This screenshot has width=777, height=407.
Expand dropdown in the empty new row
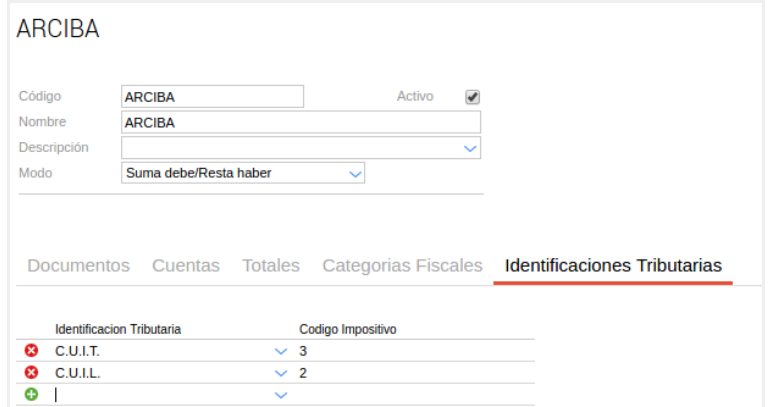pos(280,395)
